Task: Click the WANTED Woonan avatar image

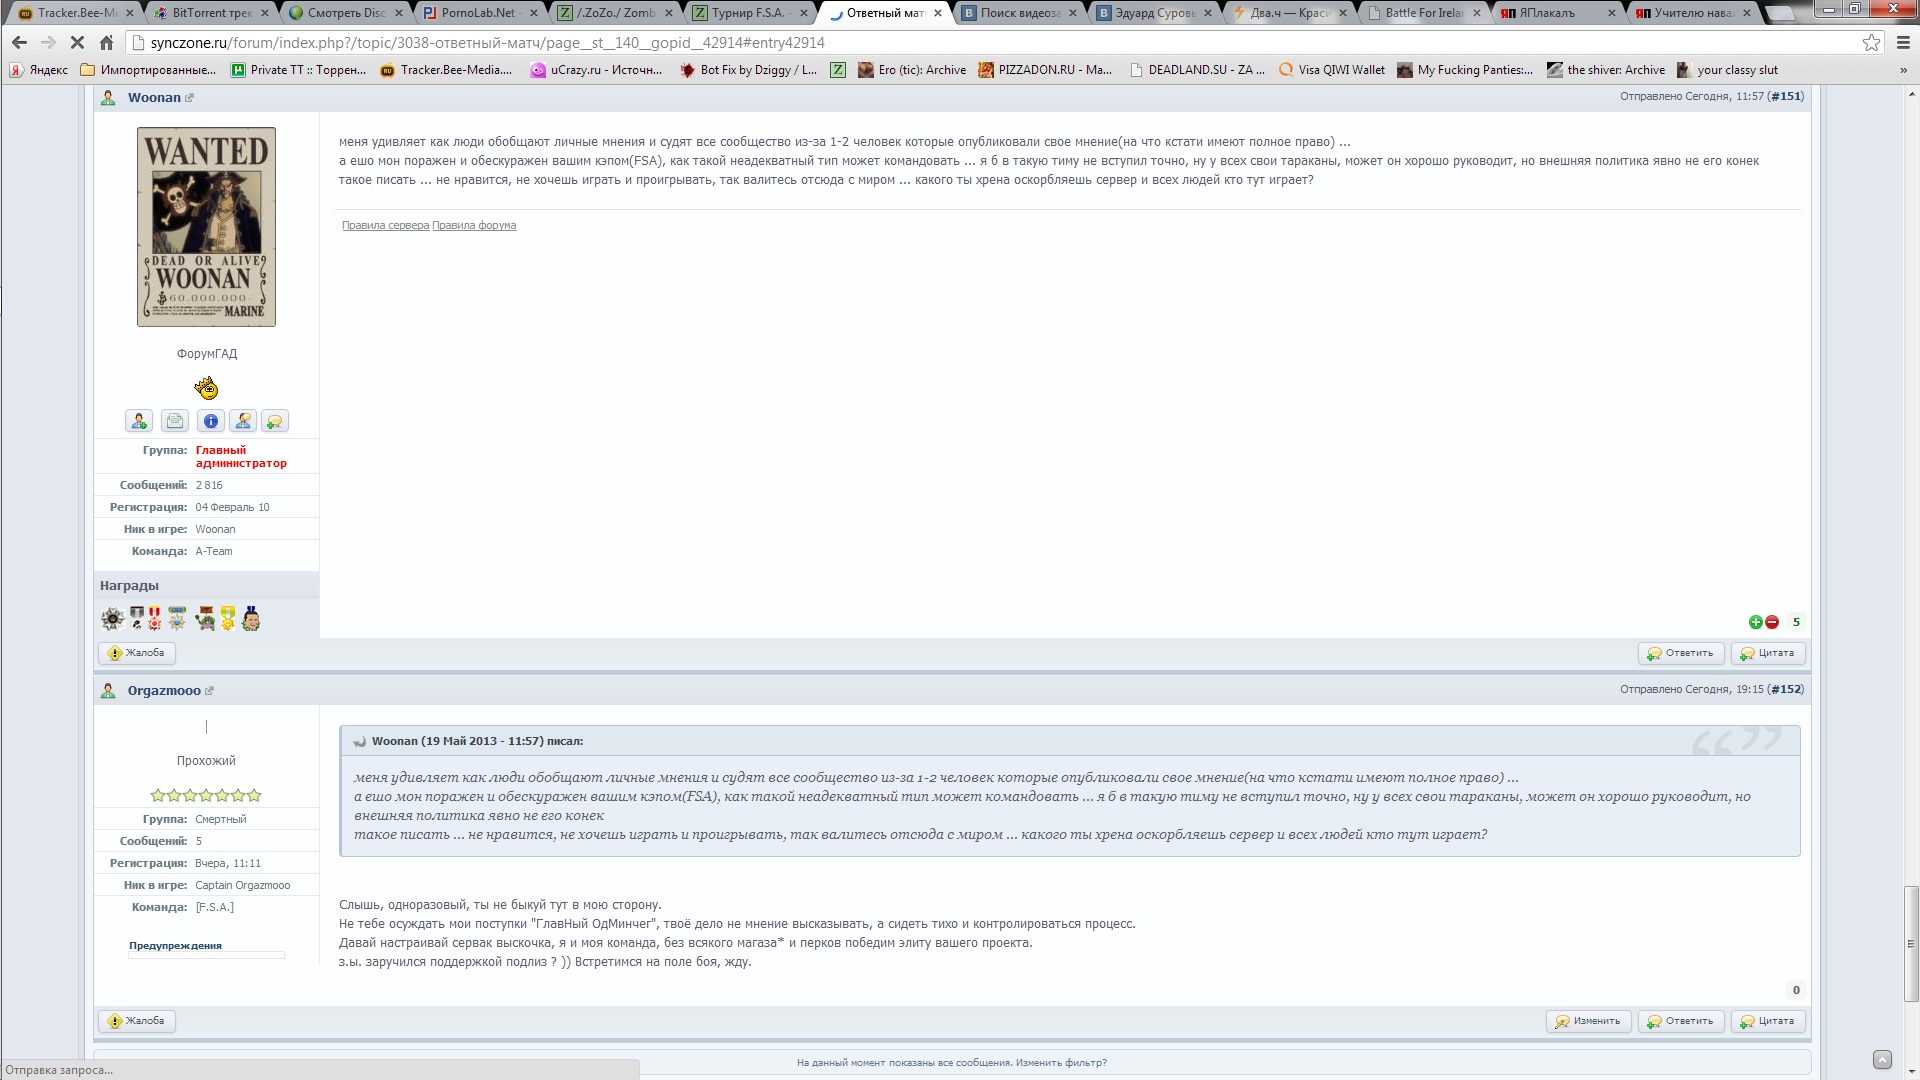Action: point(207,227)
